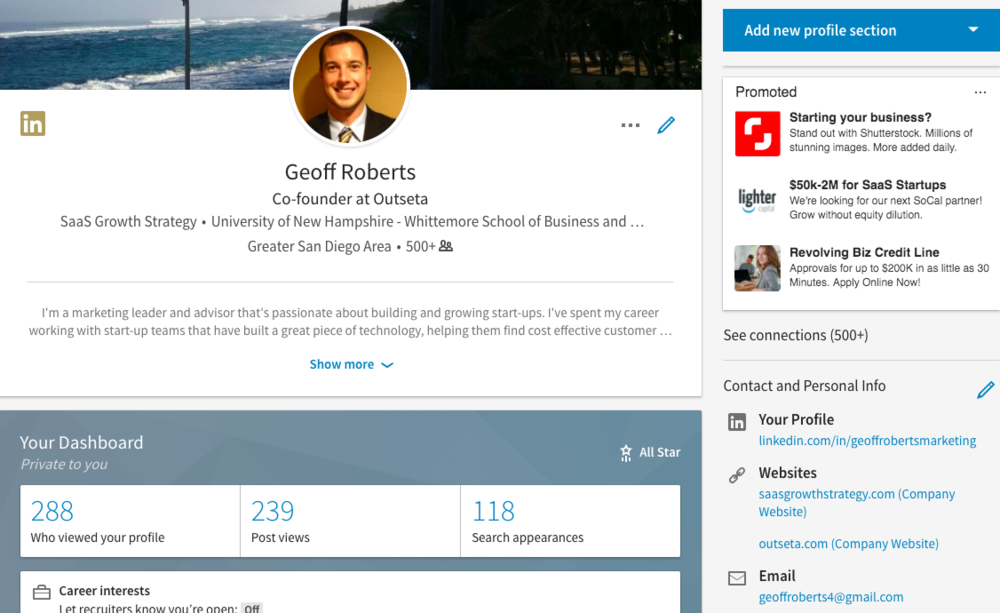Click Geoff Roberts' profile photo
The image size is (1000, 613).
pyautogui.click(x=349, y=85)
